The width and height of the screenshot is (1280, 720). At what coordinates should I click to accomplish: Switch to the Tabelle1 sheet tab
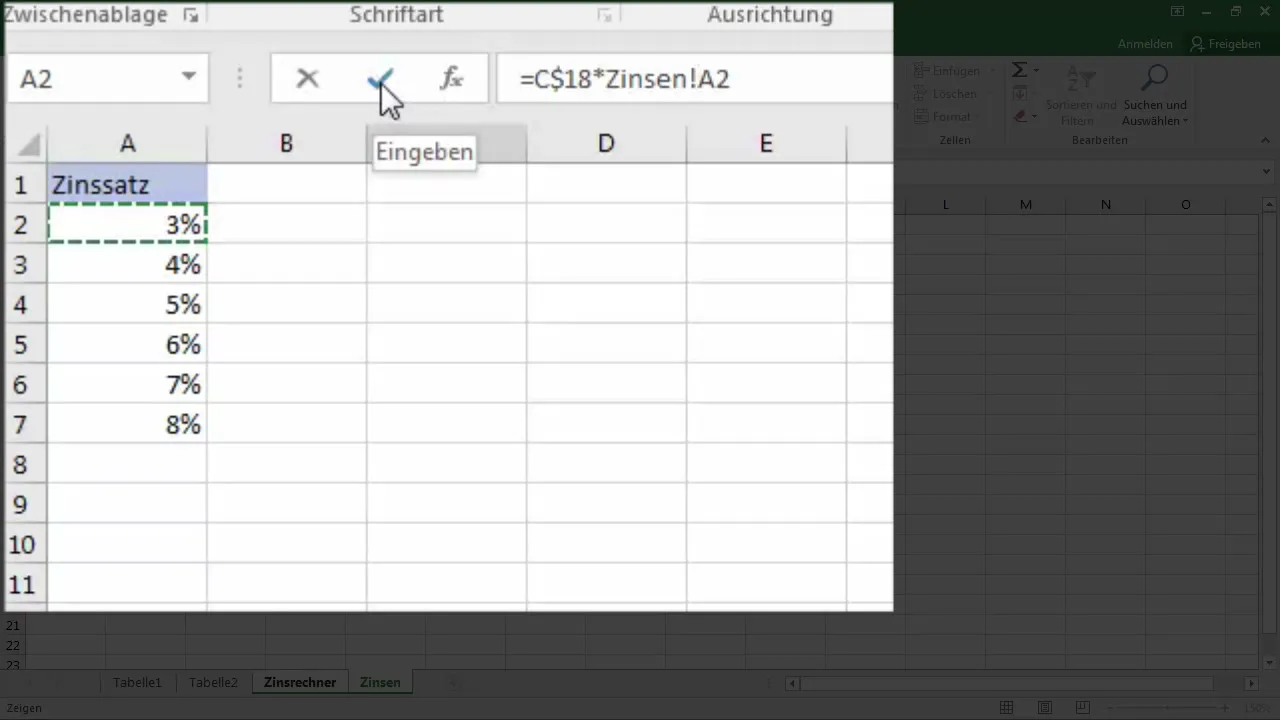[137, 682]
